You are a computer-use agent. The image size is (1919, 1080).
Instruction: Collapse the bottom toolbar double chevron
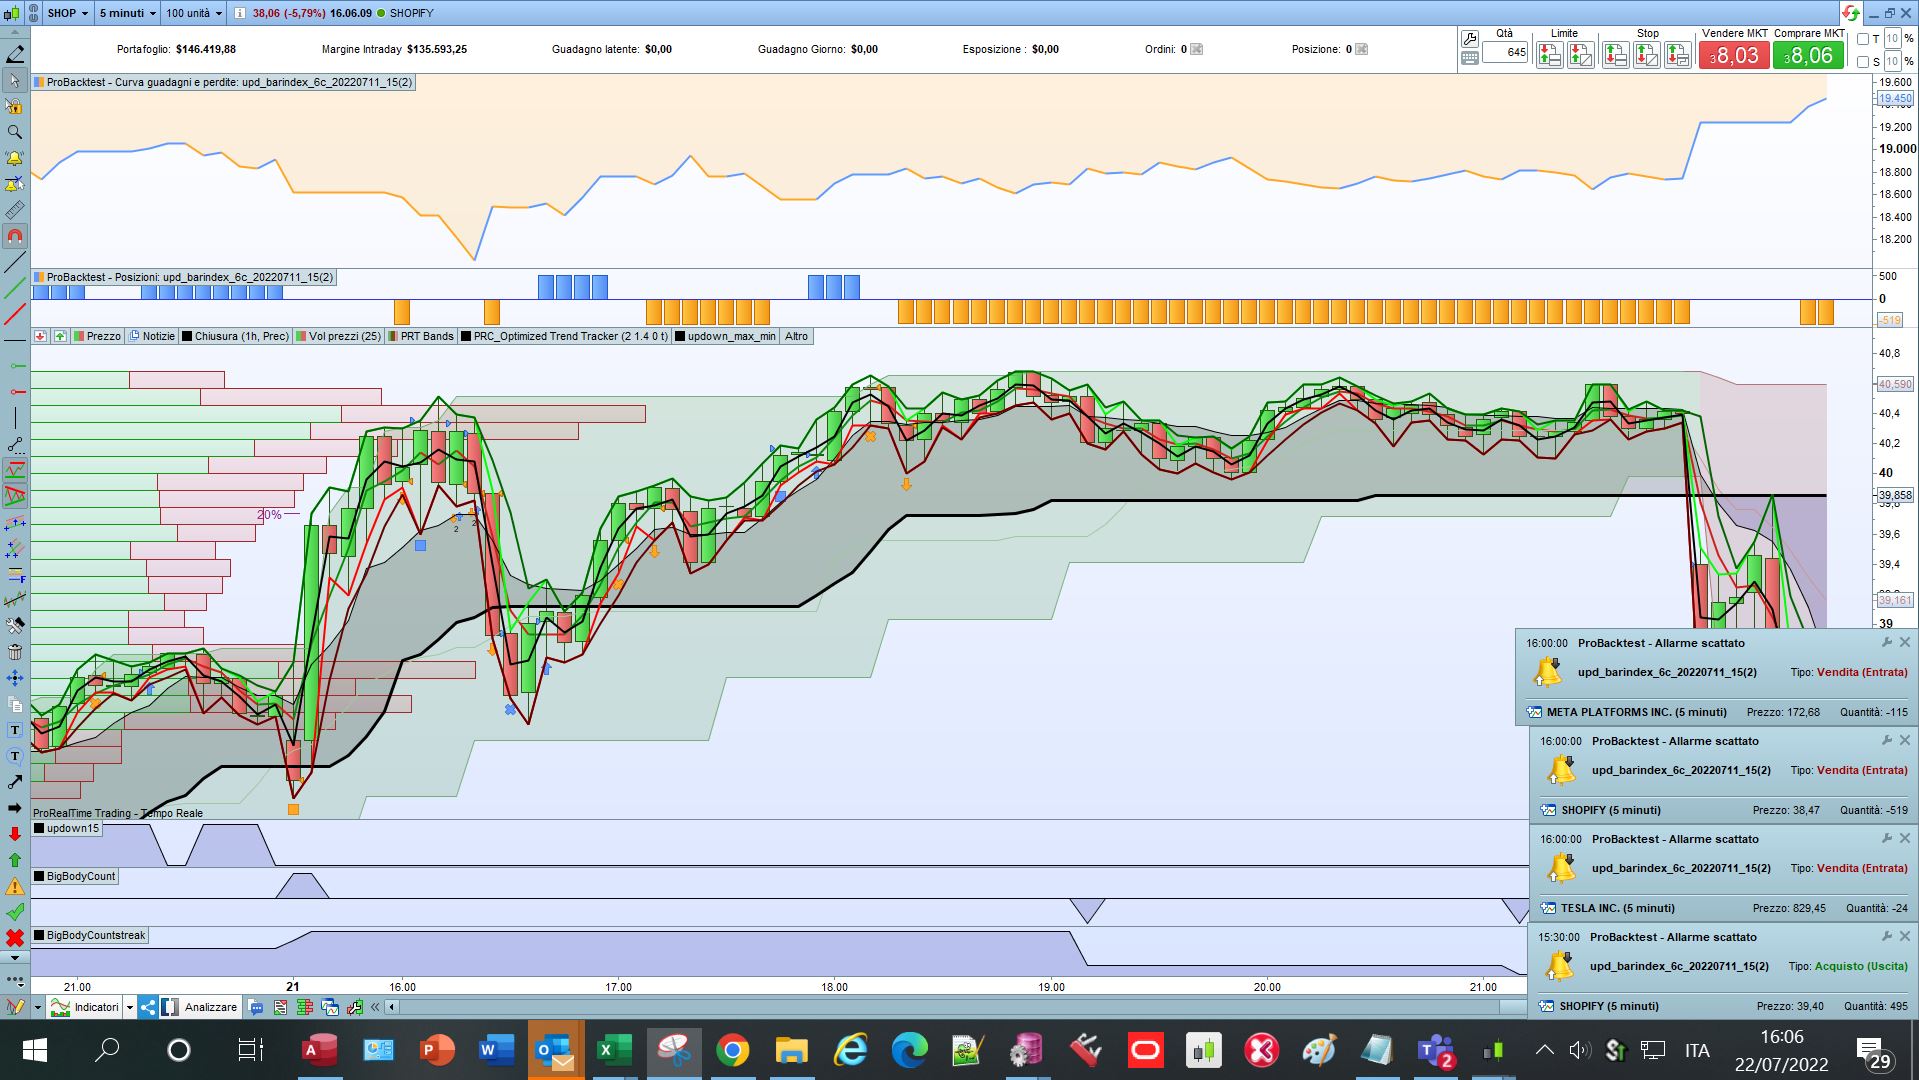pyautogui.click(x=375, y=1007)
